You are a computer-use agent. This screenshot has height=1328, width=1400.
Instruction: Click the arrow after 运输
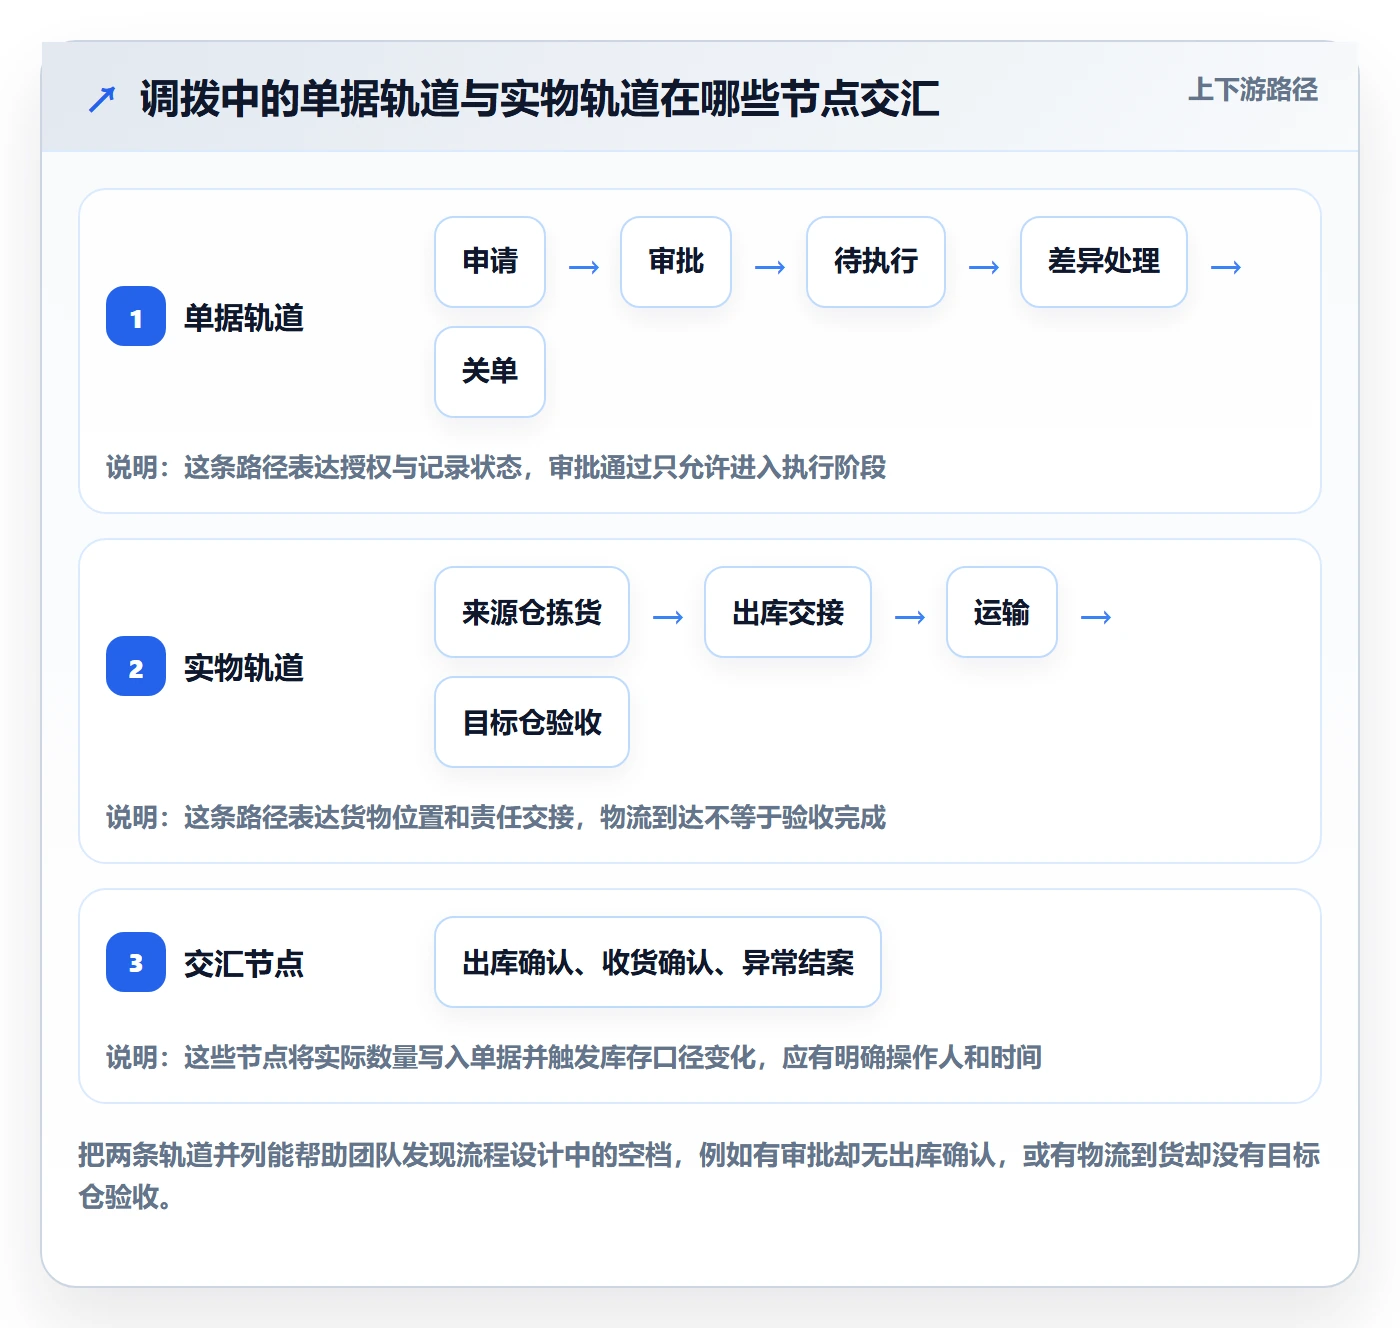point(1096,617)
